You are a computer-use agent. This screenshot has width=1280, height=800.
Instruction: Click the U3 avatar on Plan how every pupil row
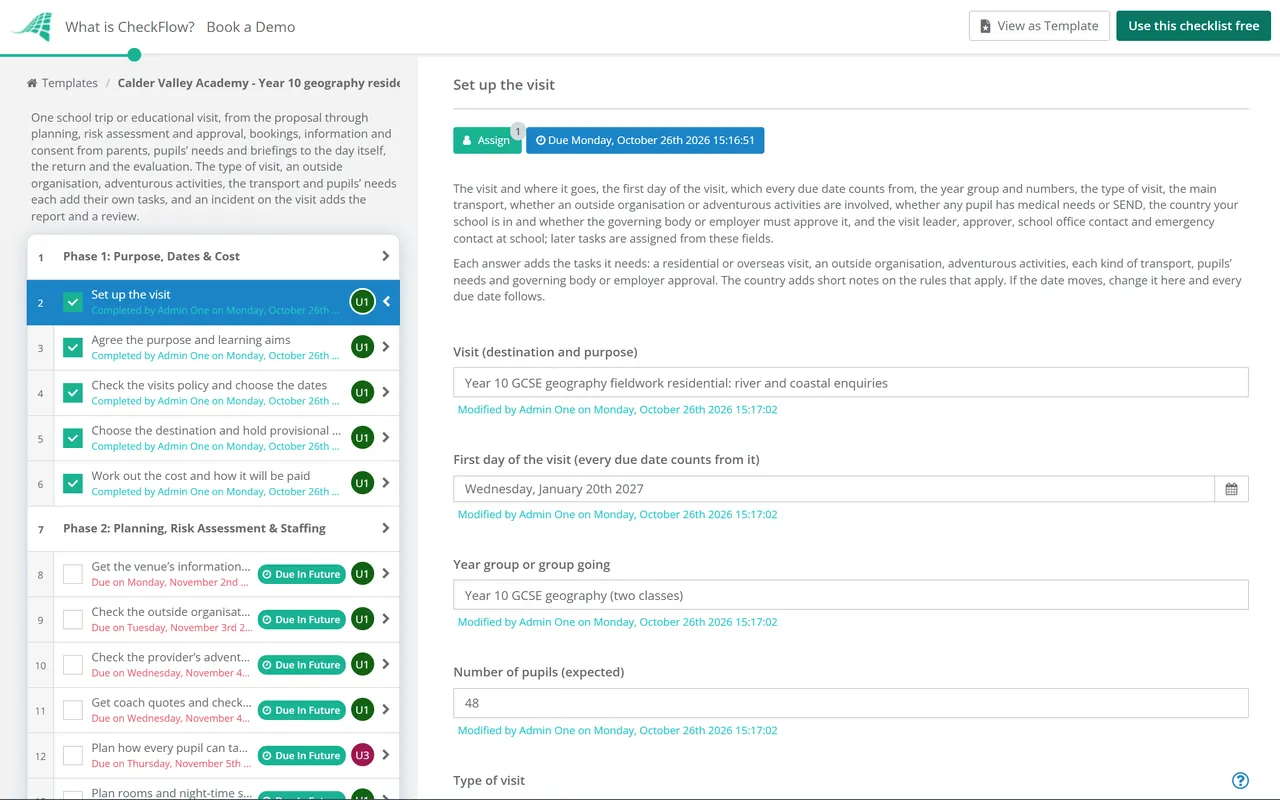362,755
